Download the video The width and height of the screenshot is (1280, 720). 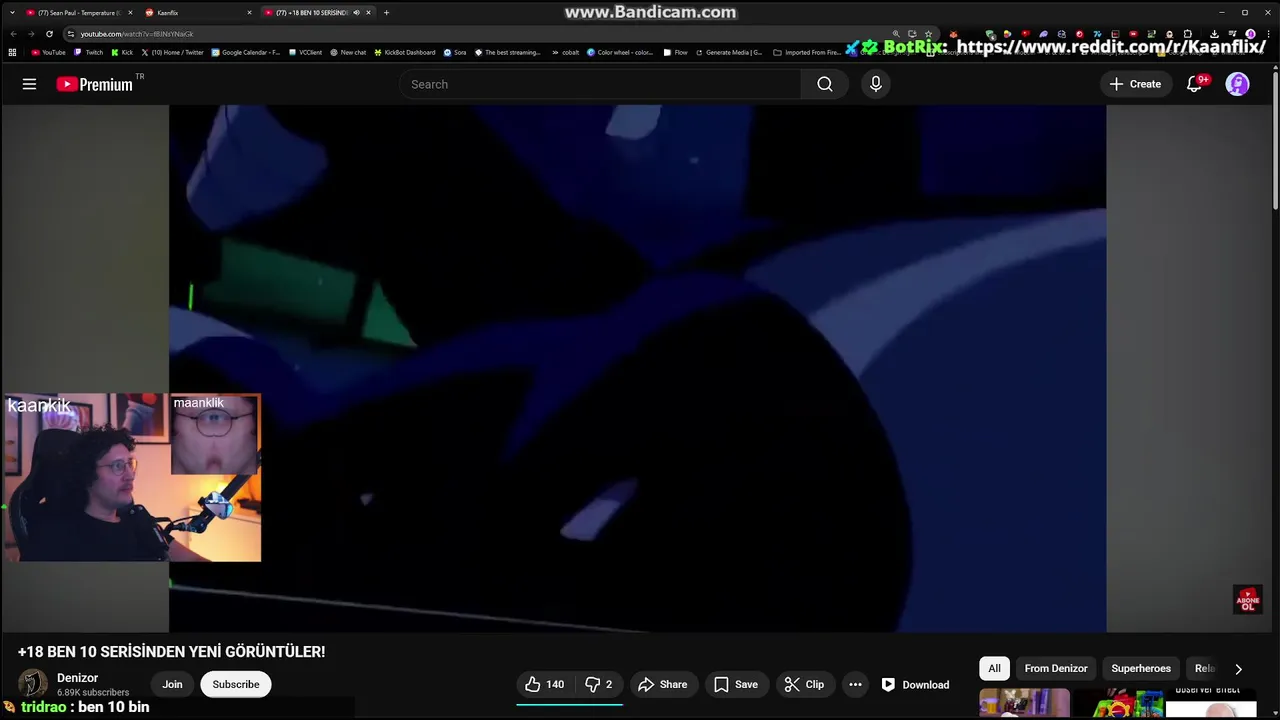click(915, 684)
